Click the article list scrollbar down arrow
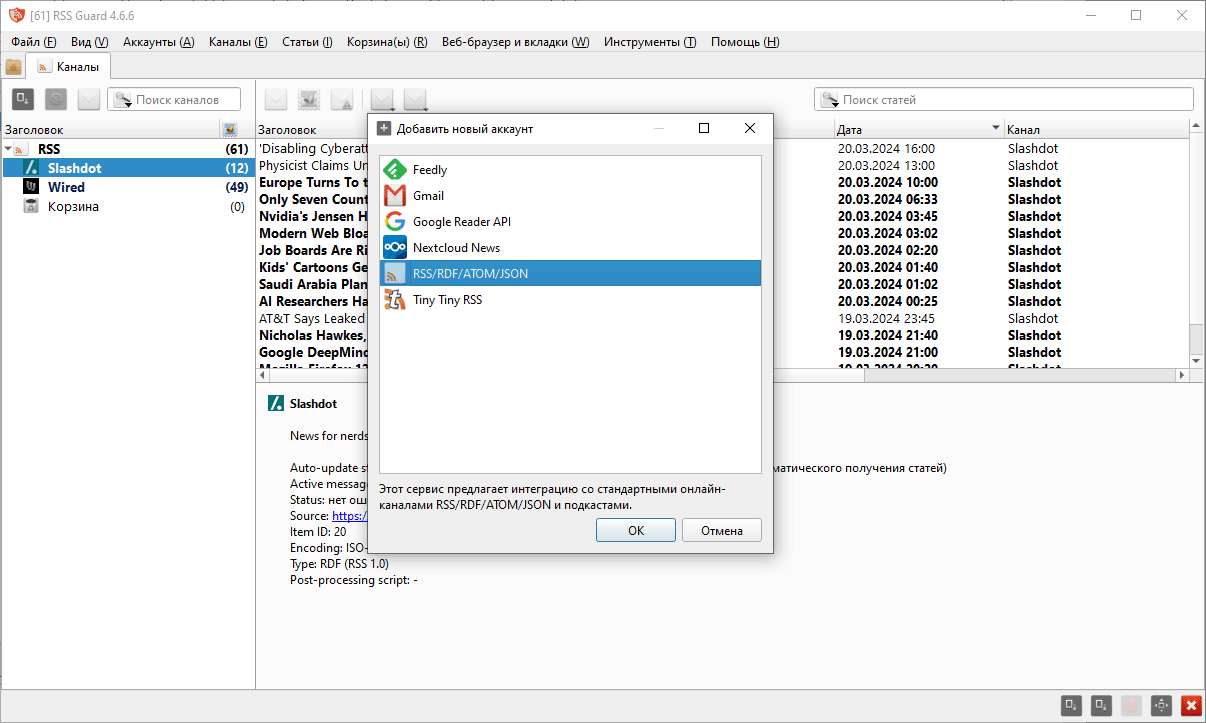Screen dimensions: 1206x723 (1197, 360)
